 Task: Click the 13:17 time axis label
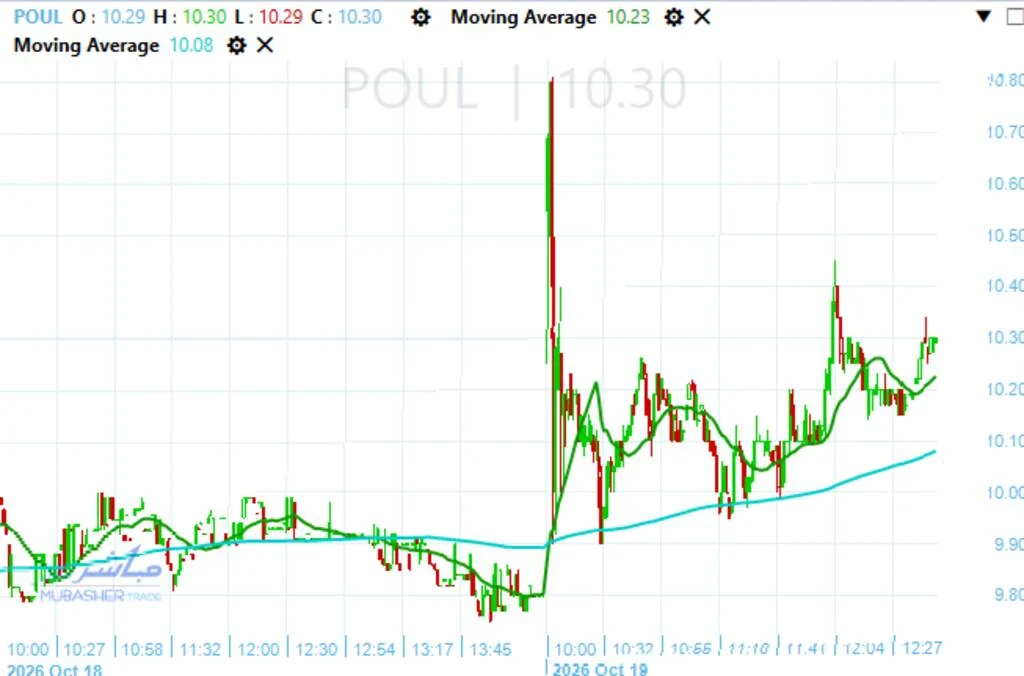(x=432, y=650)
